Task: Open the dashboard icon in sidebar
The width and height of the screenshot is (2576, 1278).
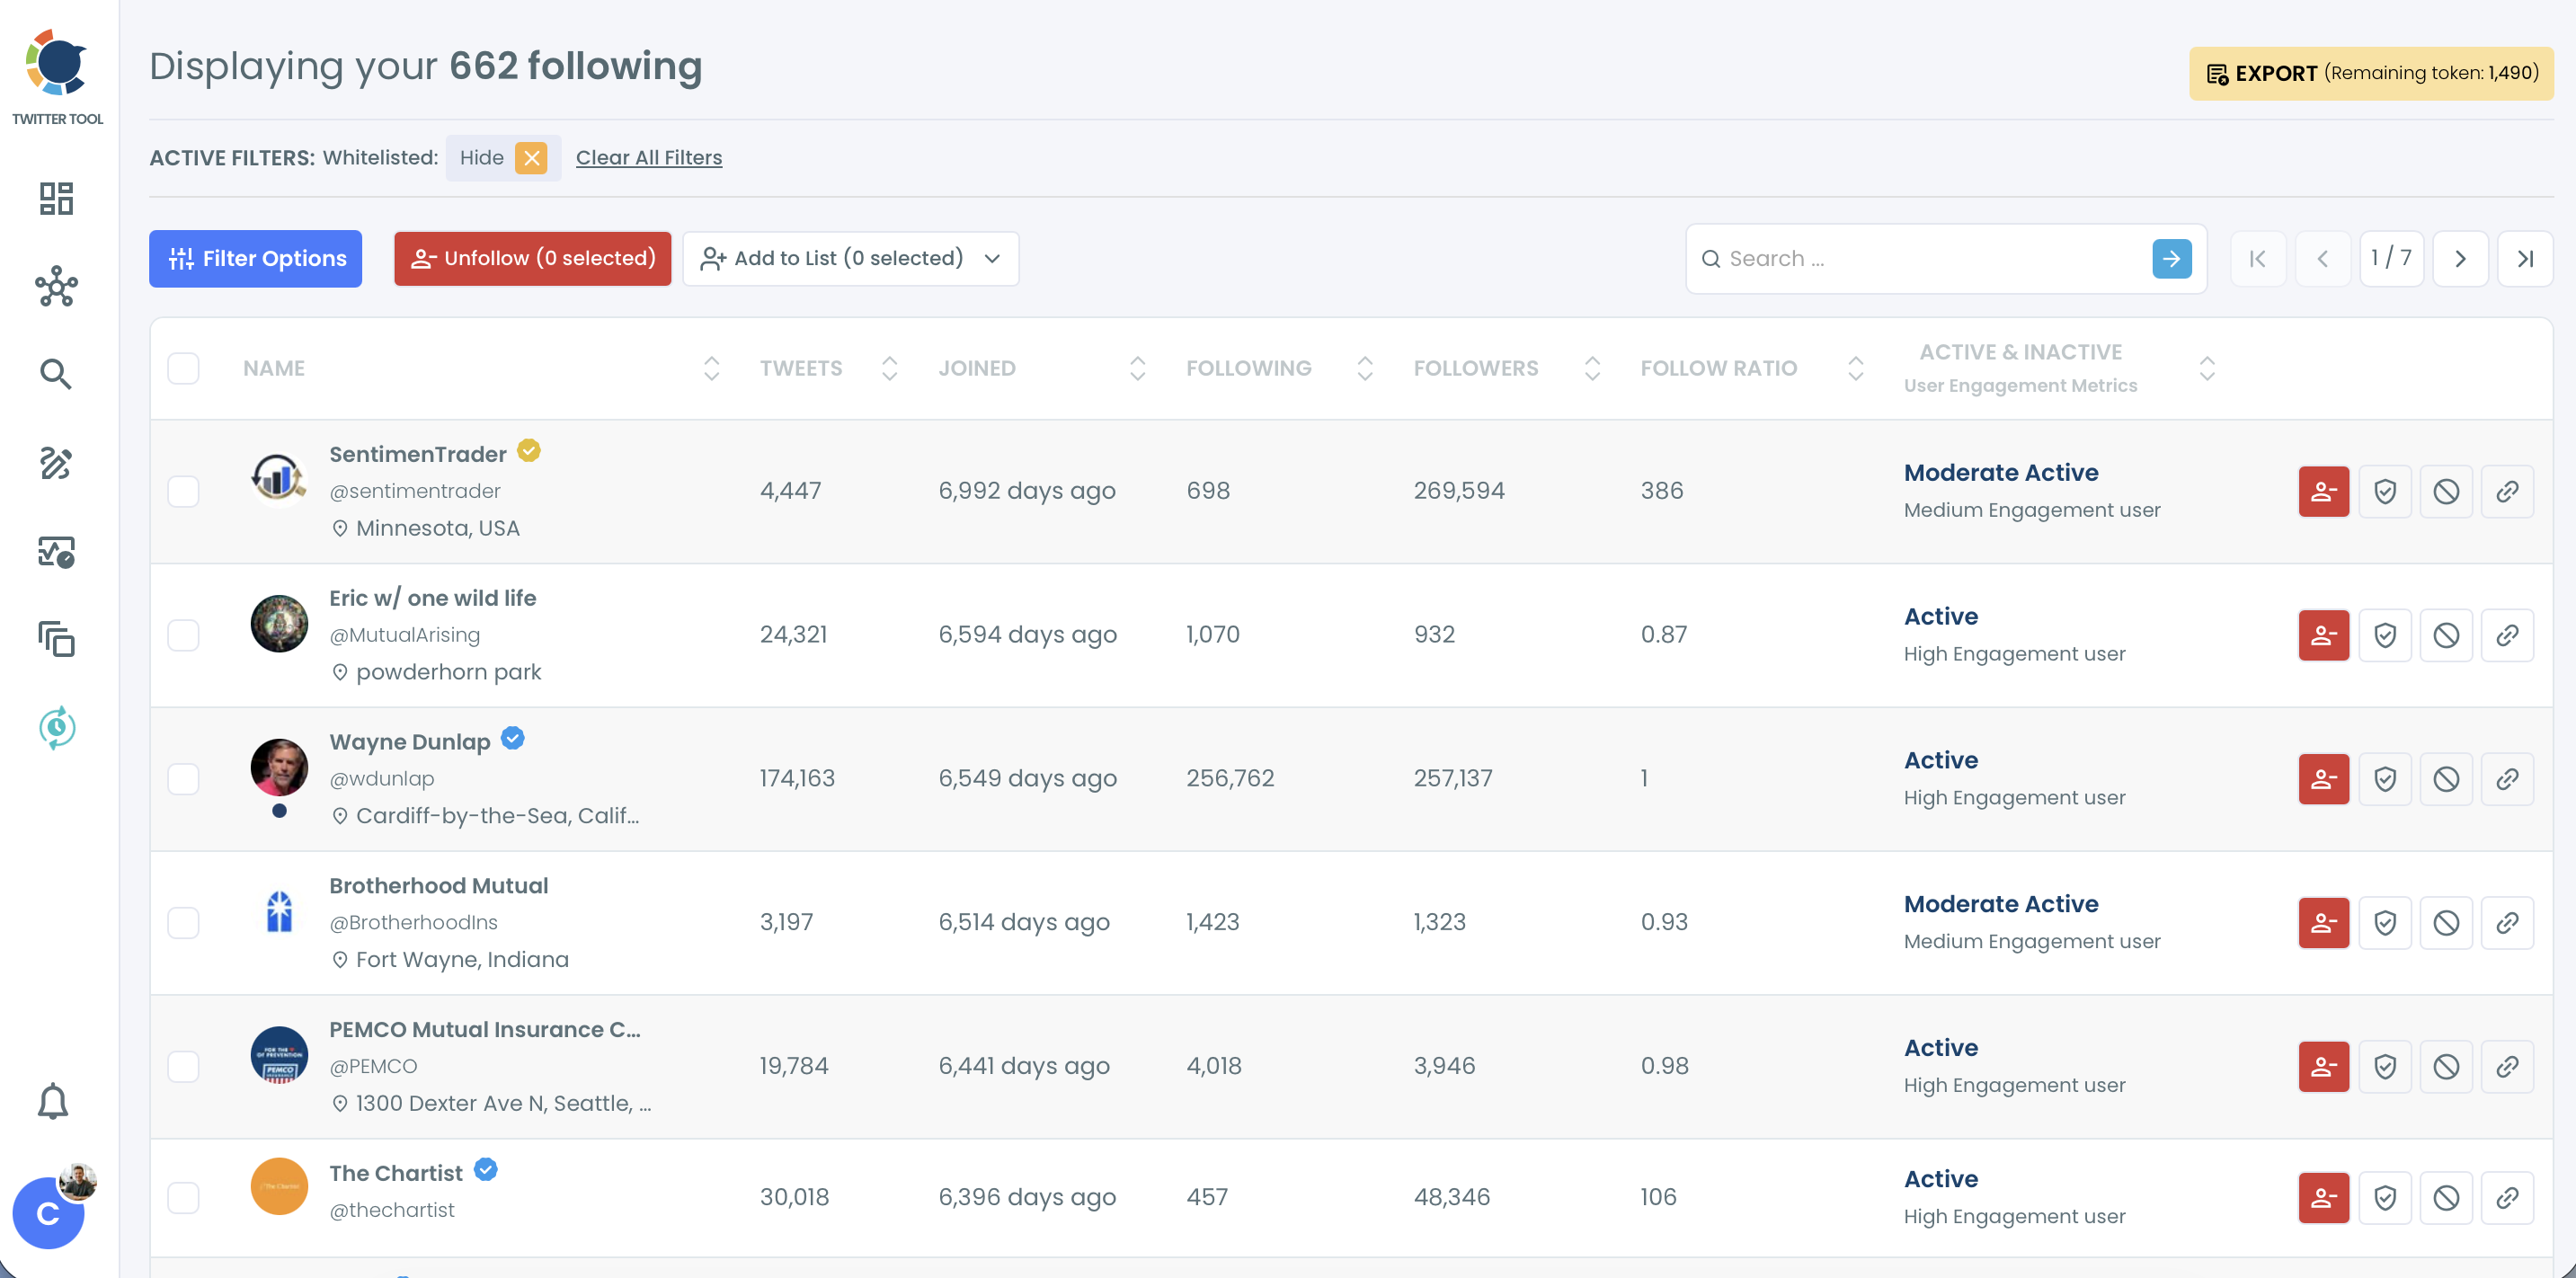Action: 56,198
